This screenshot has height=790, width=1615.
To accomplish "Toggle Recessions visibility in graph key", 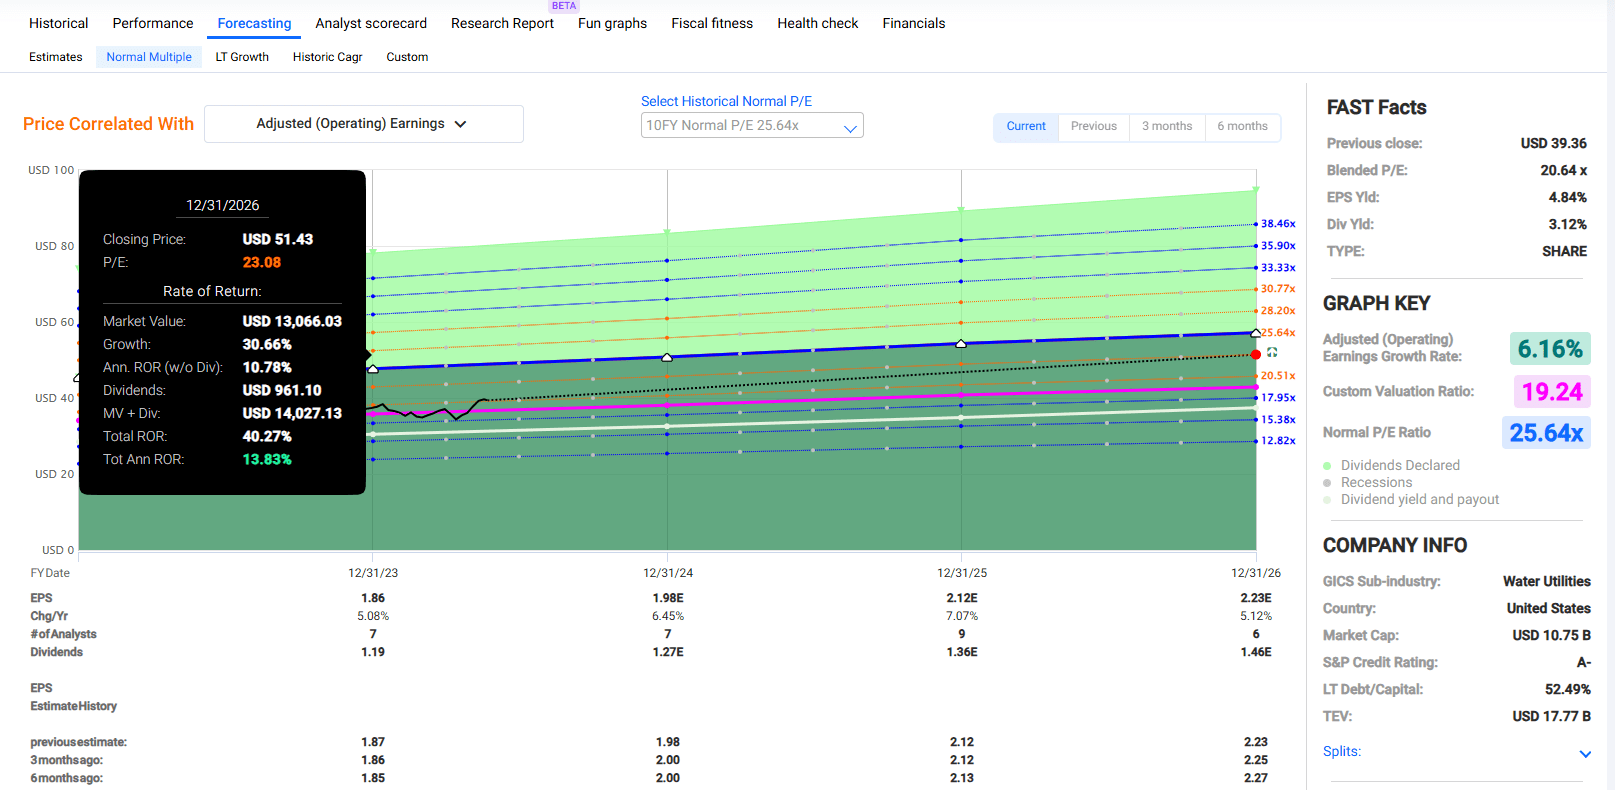I will [x=1376, y=482].
